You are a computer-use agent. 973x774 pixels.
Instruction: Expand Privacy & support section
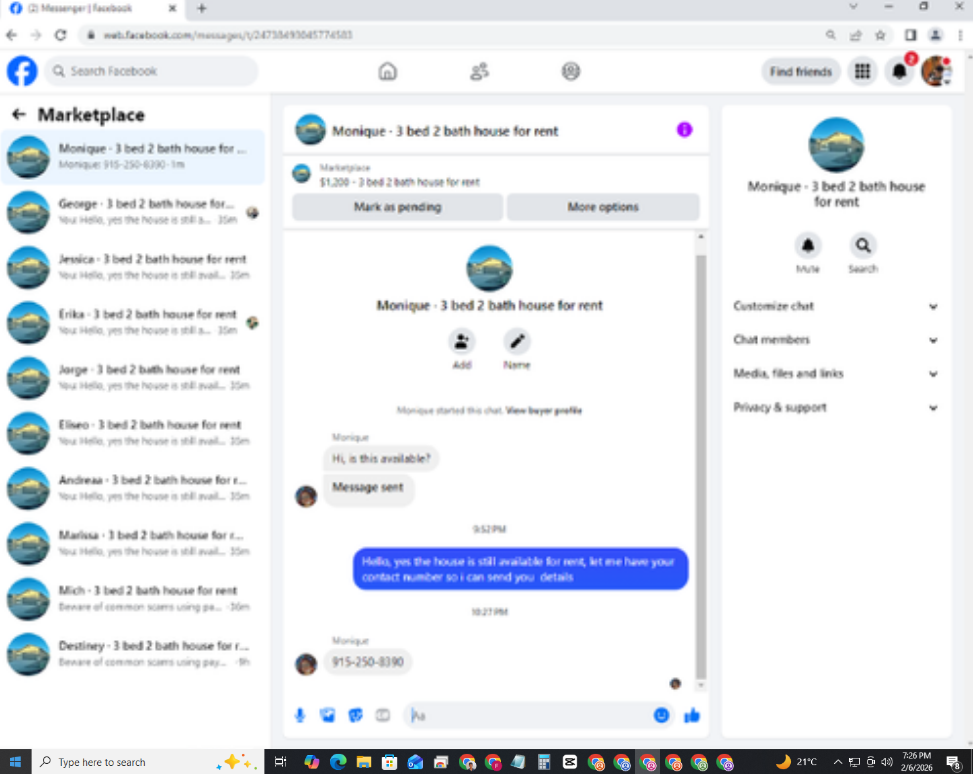835,408
